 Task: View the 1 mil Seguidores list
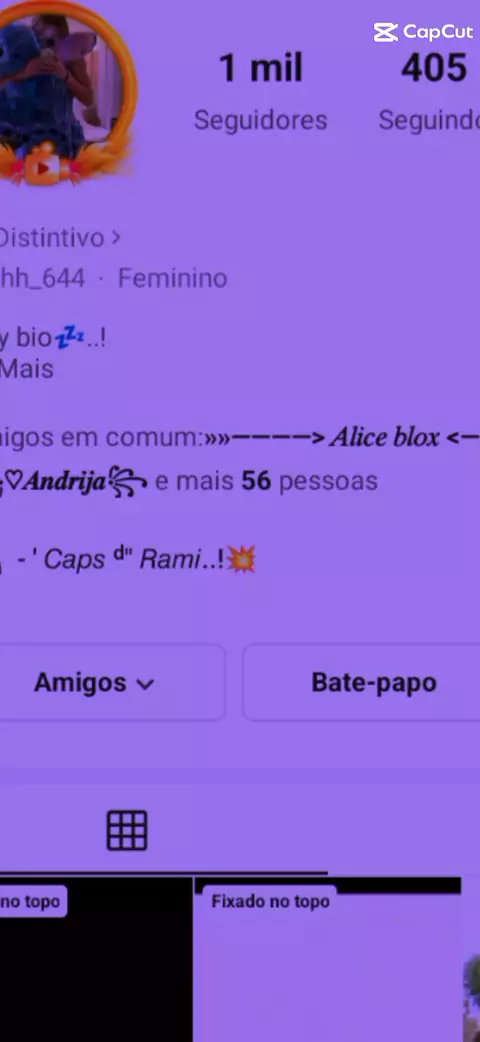coord(261,92)
